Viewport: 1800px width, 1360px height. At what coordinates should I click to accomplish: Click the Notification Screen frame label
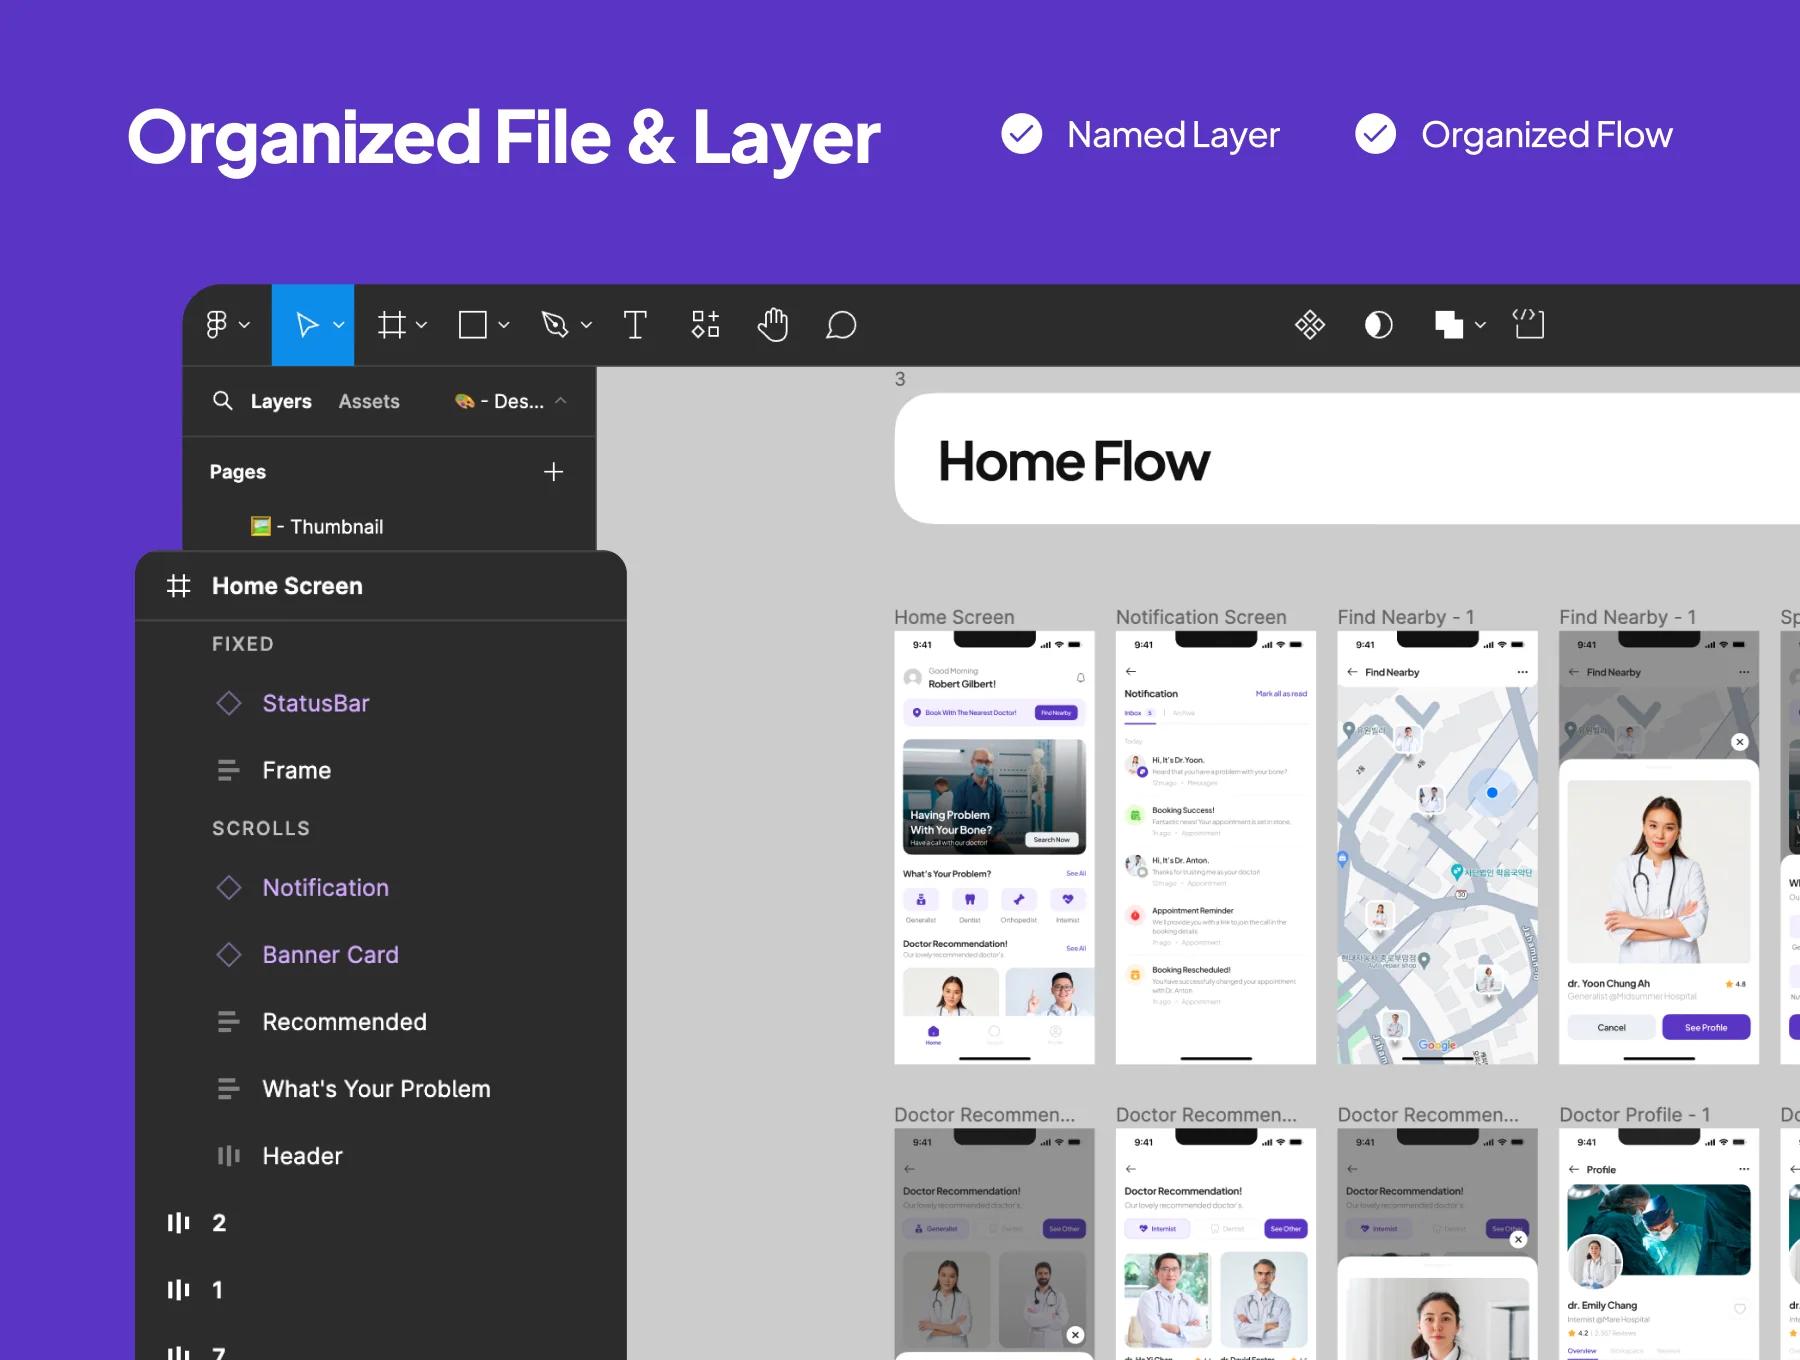(1201, 617)
